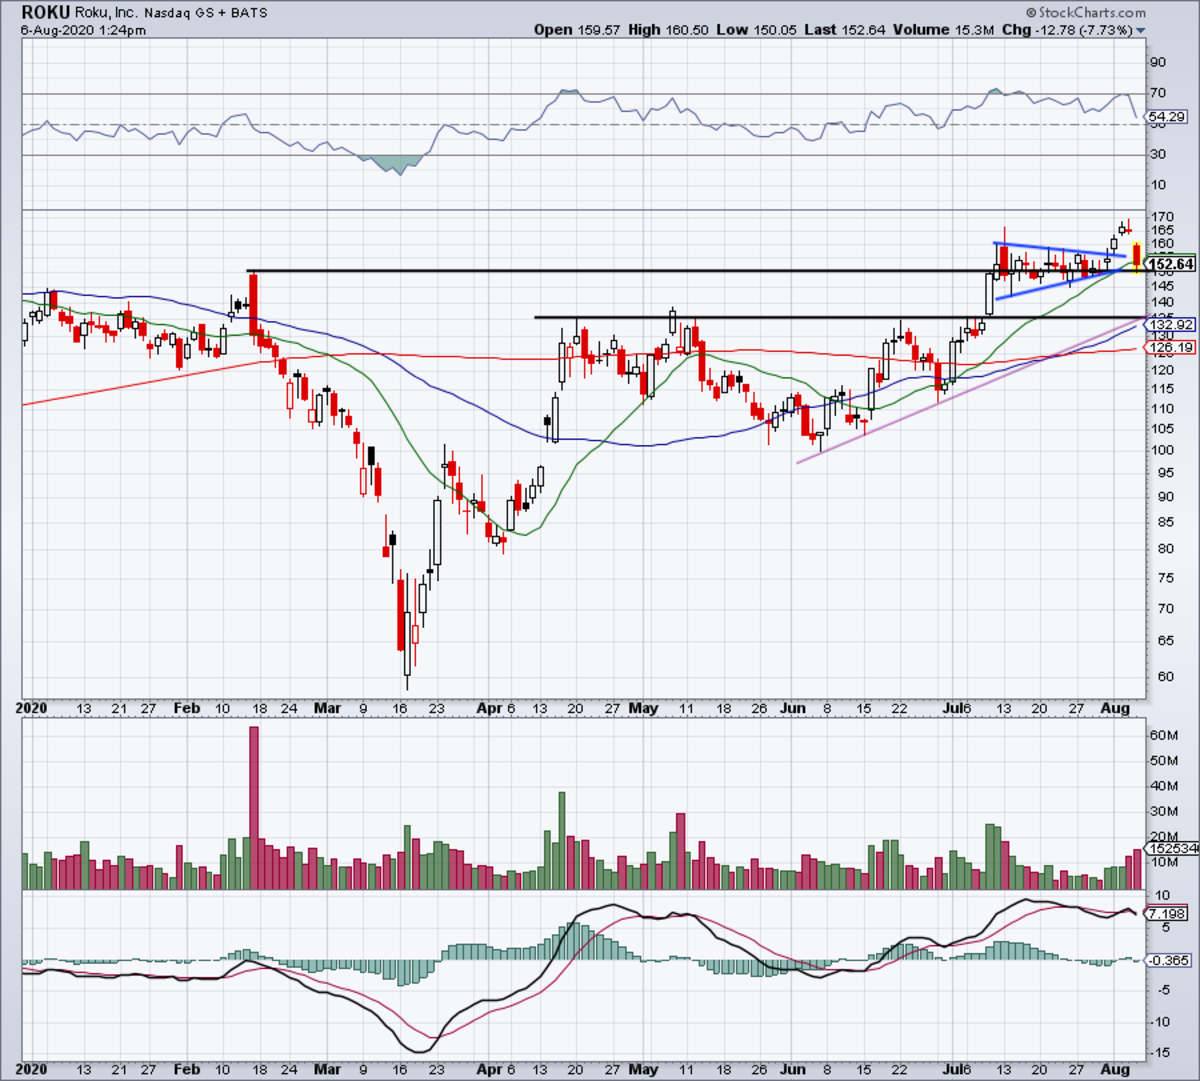Image resolution: width=1200 pixels, height=1081 pixels.
Task: Click the -0.365 MACD histogram tag
Action: coord(1167,960)
